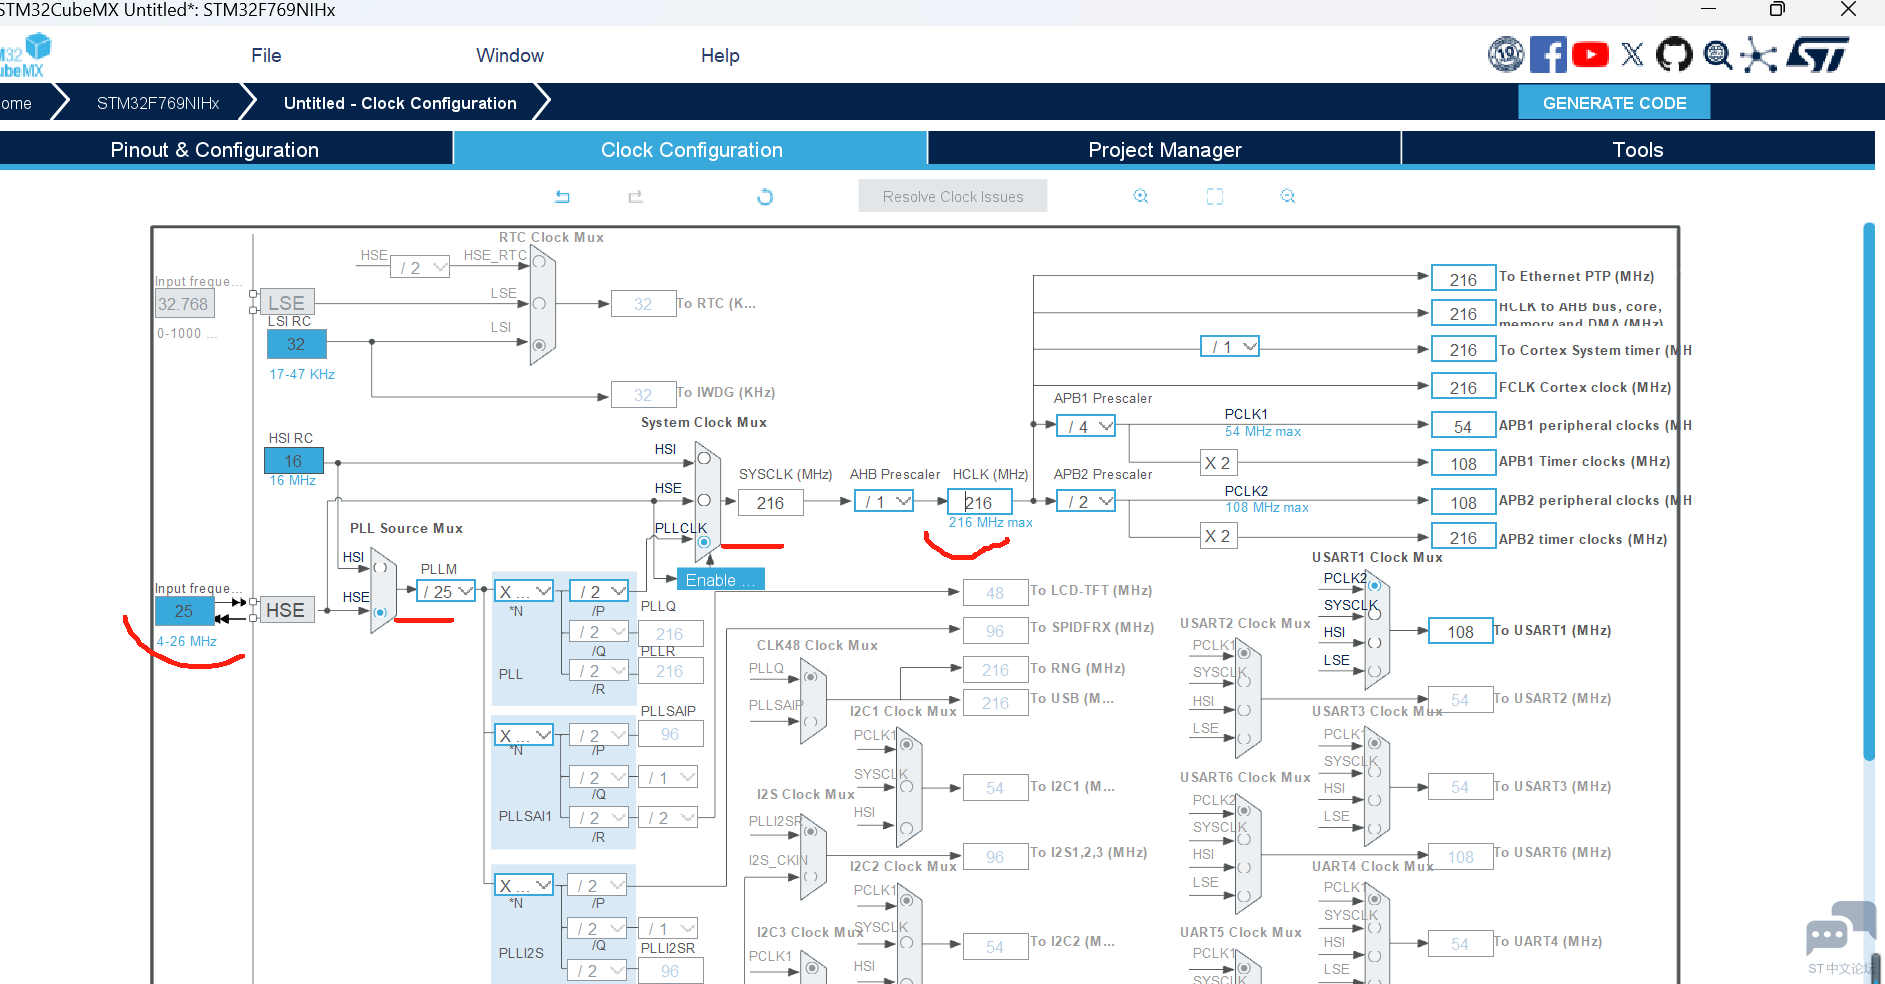This screenshot has height=984, width=1885.
Task: Click the LSE input frequency field 32.768
Action: point(184,304)
